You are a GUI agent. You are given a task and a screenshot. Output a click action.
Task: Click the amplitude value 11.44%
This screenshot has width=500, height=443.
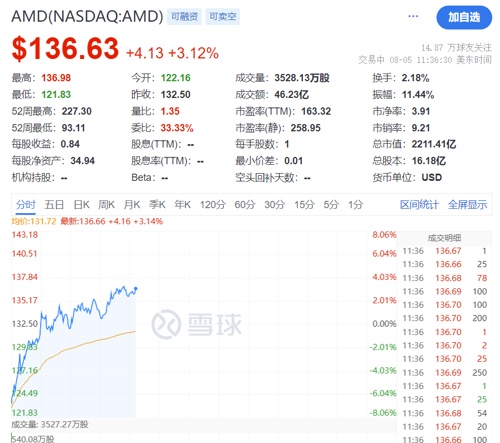tap(418, 95)
